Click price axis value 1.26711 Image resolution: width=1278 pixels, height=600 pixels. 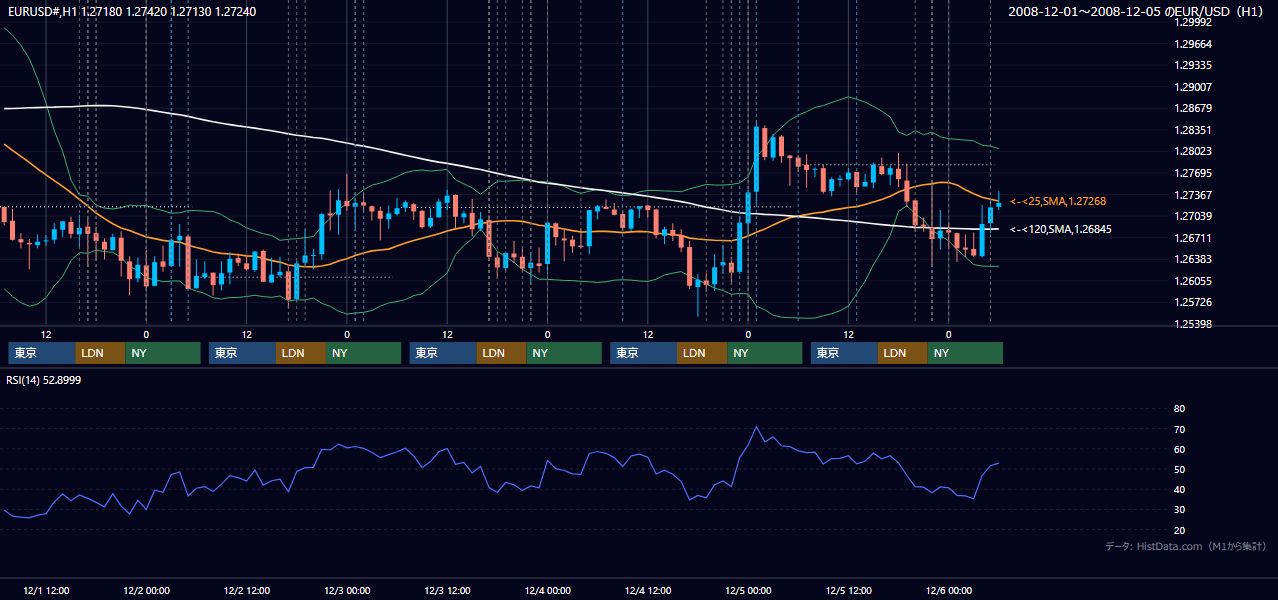tap(1193, 238)
